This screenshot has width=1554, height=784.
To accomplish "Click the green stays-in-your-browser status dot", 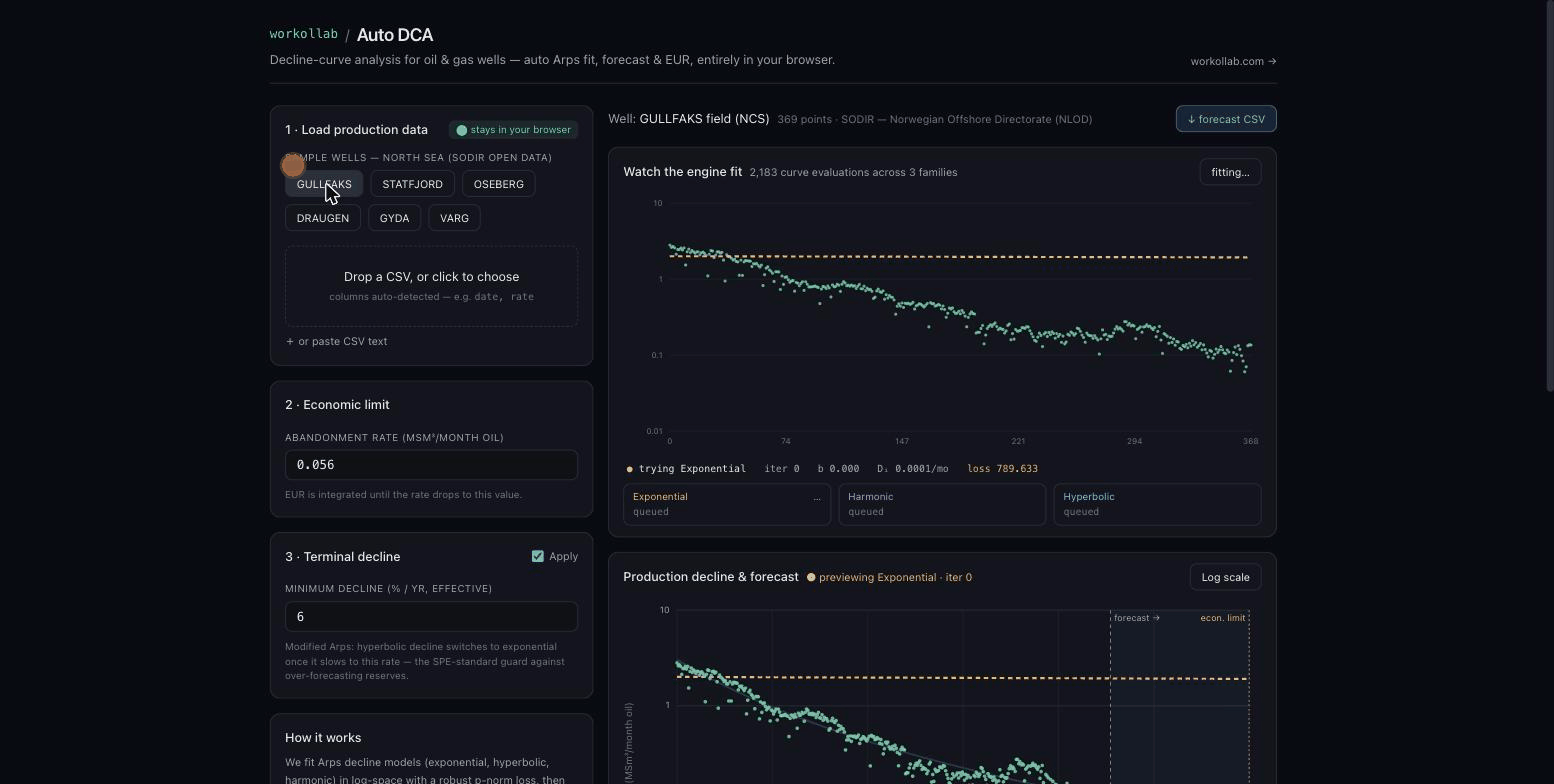I will 462,130.
